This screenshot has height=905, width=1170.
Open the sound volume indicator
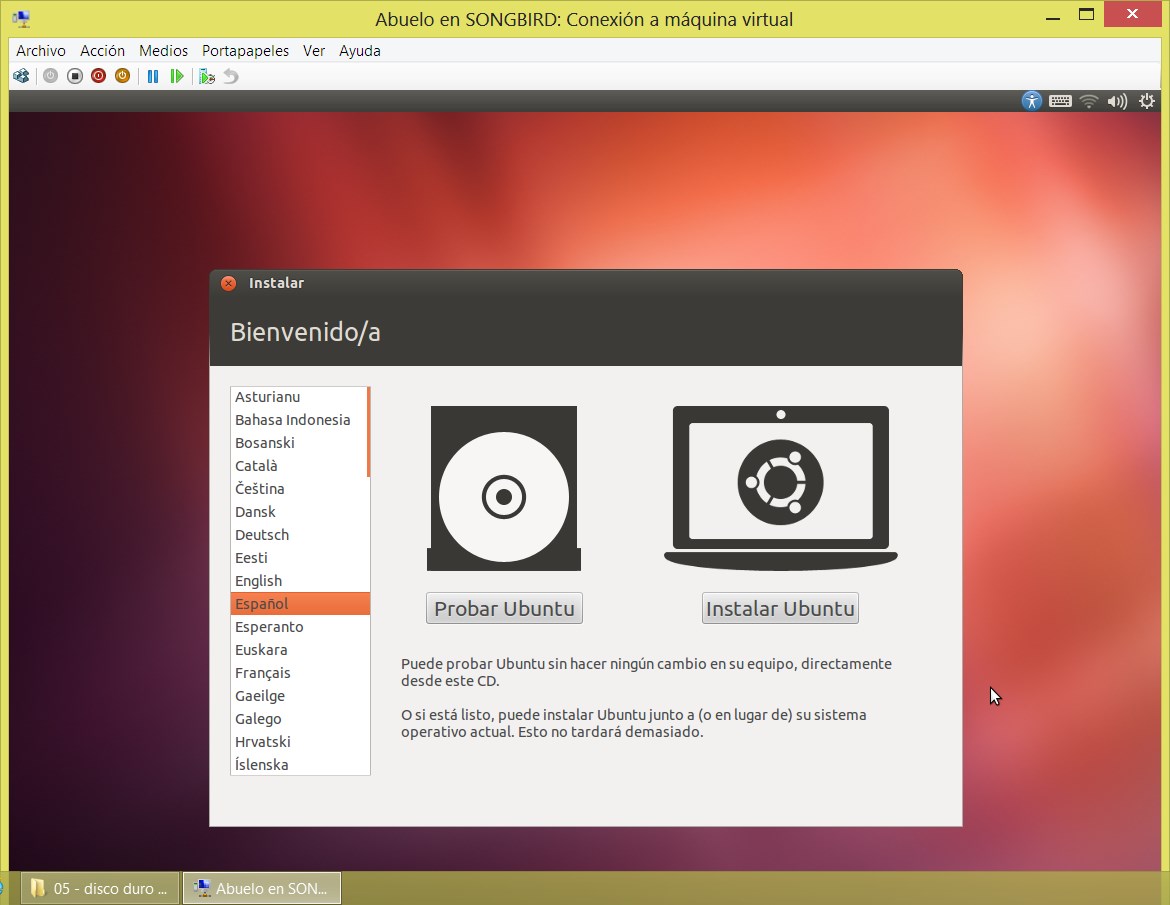[x=1117, y=101]
